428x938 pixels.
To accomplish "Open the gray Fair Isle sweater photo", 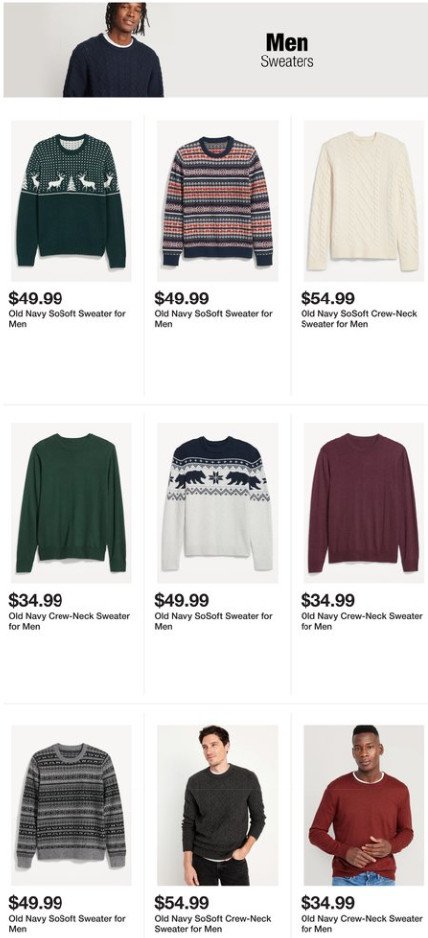I will (71, 805).
